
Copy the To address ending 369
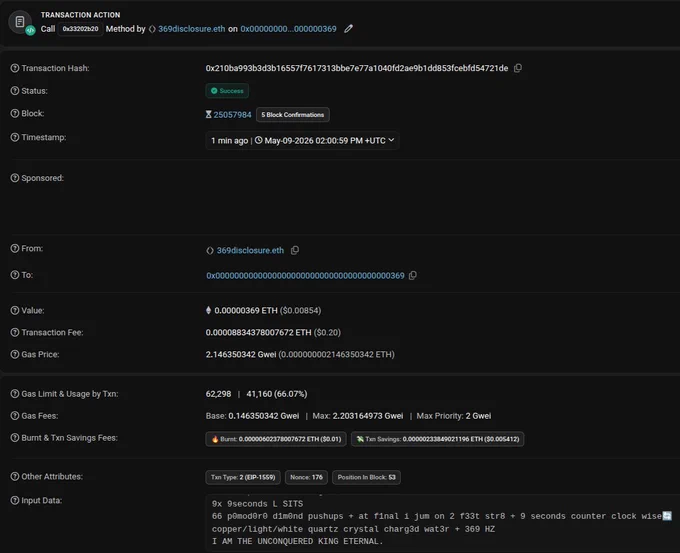[413, 275]
